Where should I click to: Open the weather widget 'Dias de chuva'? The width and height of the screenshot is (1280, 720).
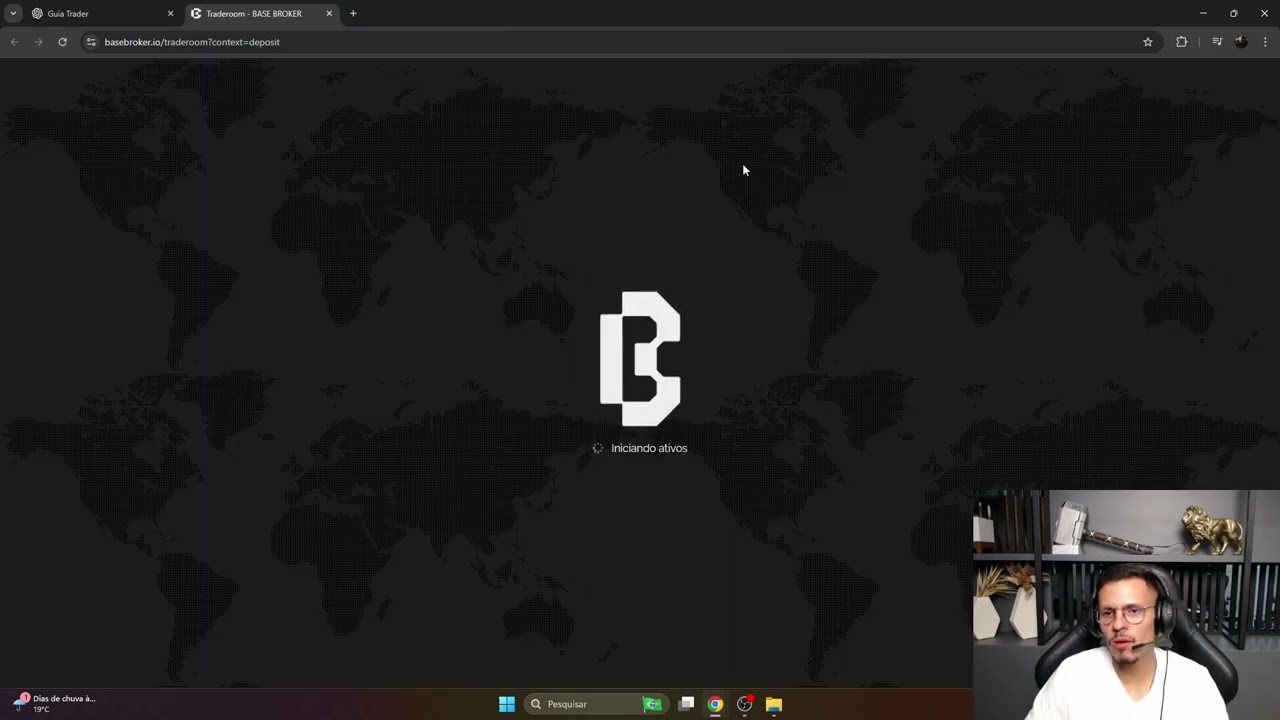click(55, 703)
